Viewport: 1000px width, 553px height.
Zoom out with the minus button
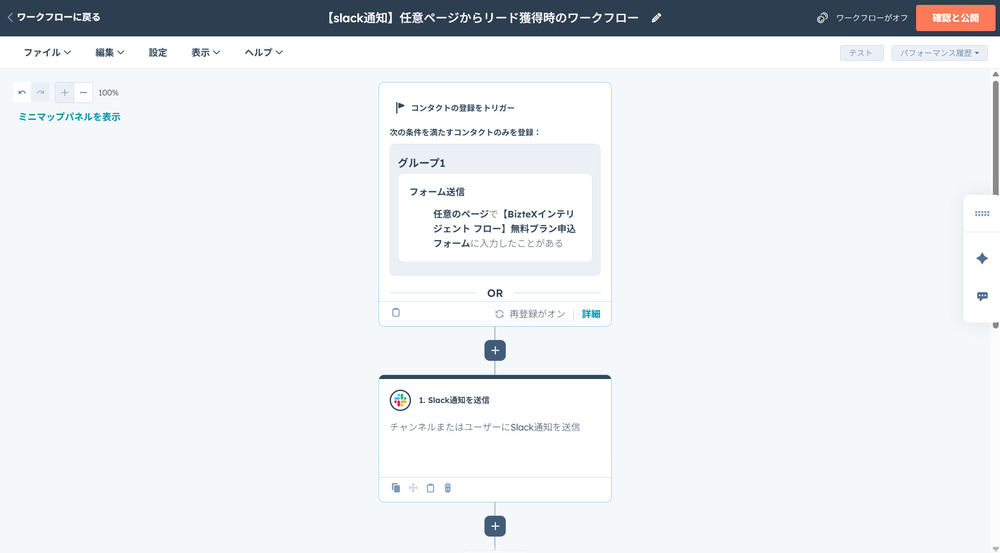click(x=83, y=92)
